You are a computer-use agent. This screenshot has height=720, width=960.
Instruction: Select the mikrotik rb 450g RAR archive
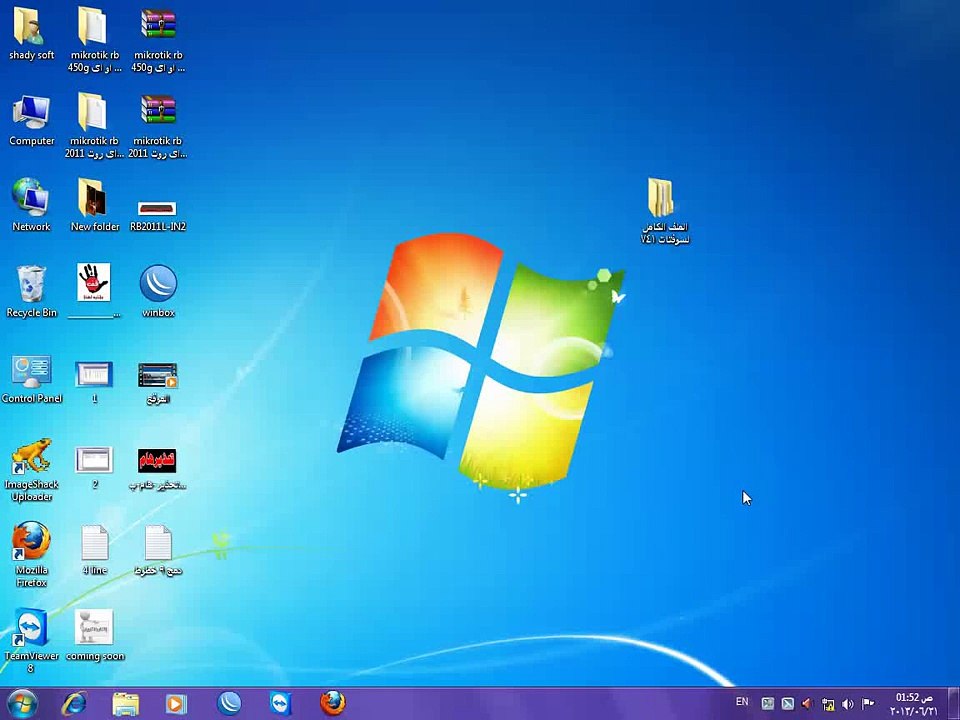tap(158, 24)
